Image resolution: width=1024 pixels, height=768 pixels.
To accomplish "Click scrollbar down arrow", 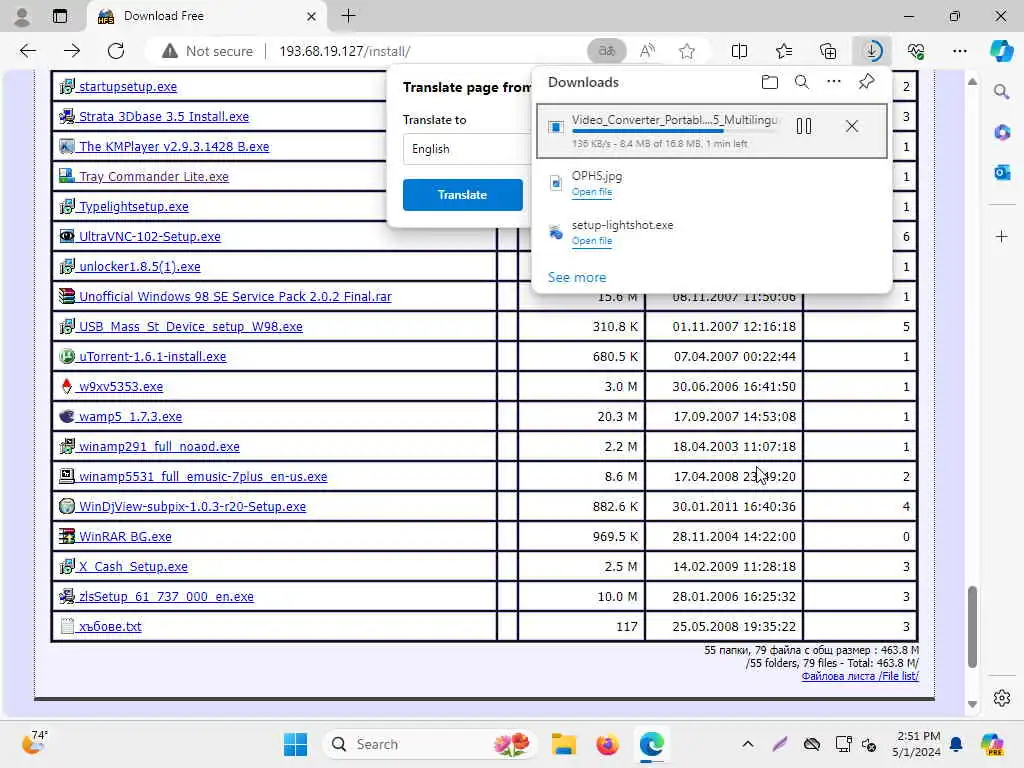I will click(972, 704).
